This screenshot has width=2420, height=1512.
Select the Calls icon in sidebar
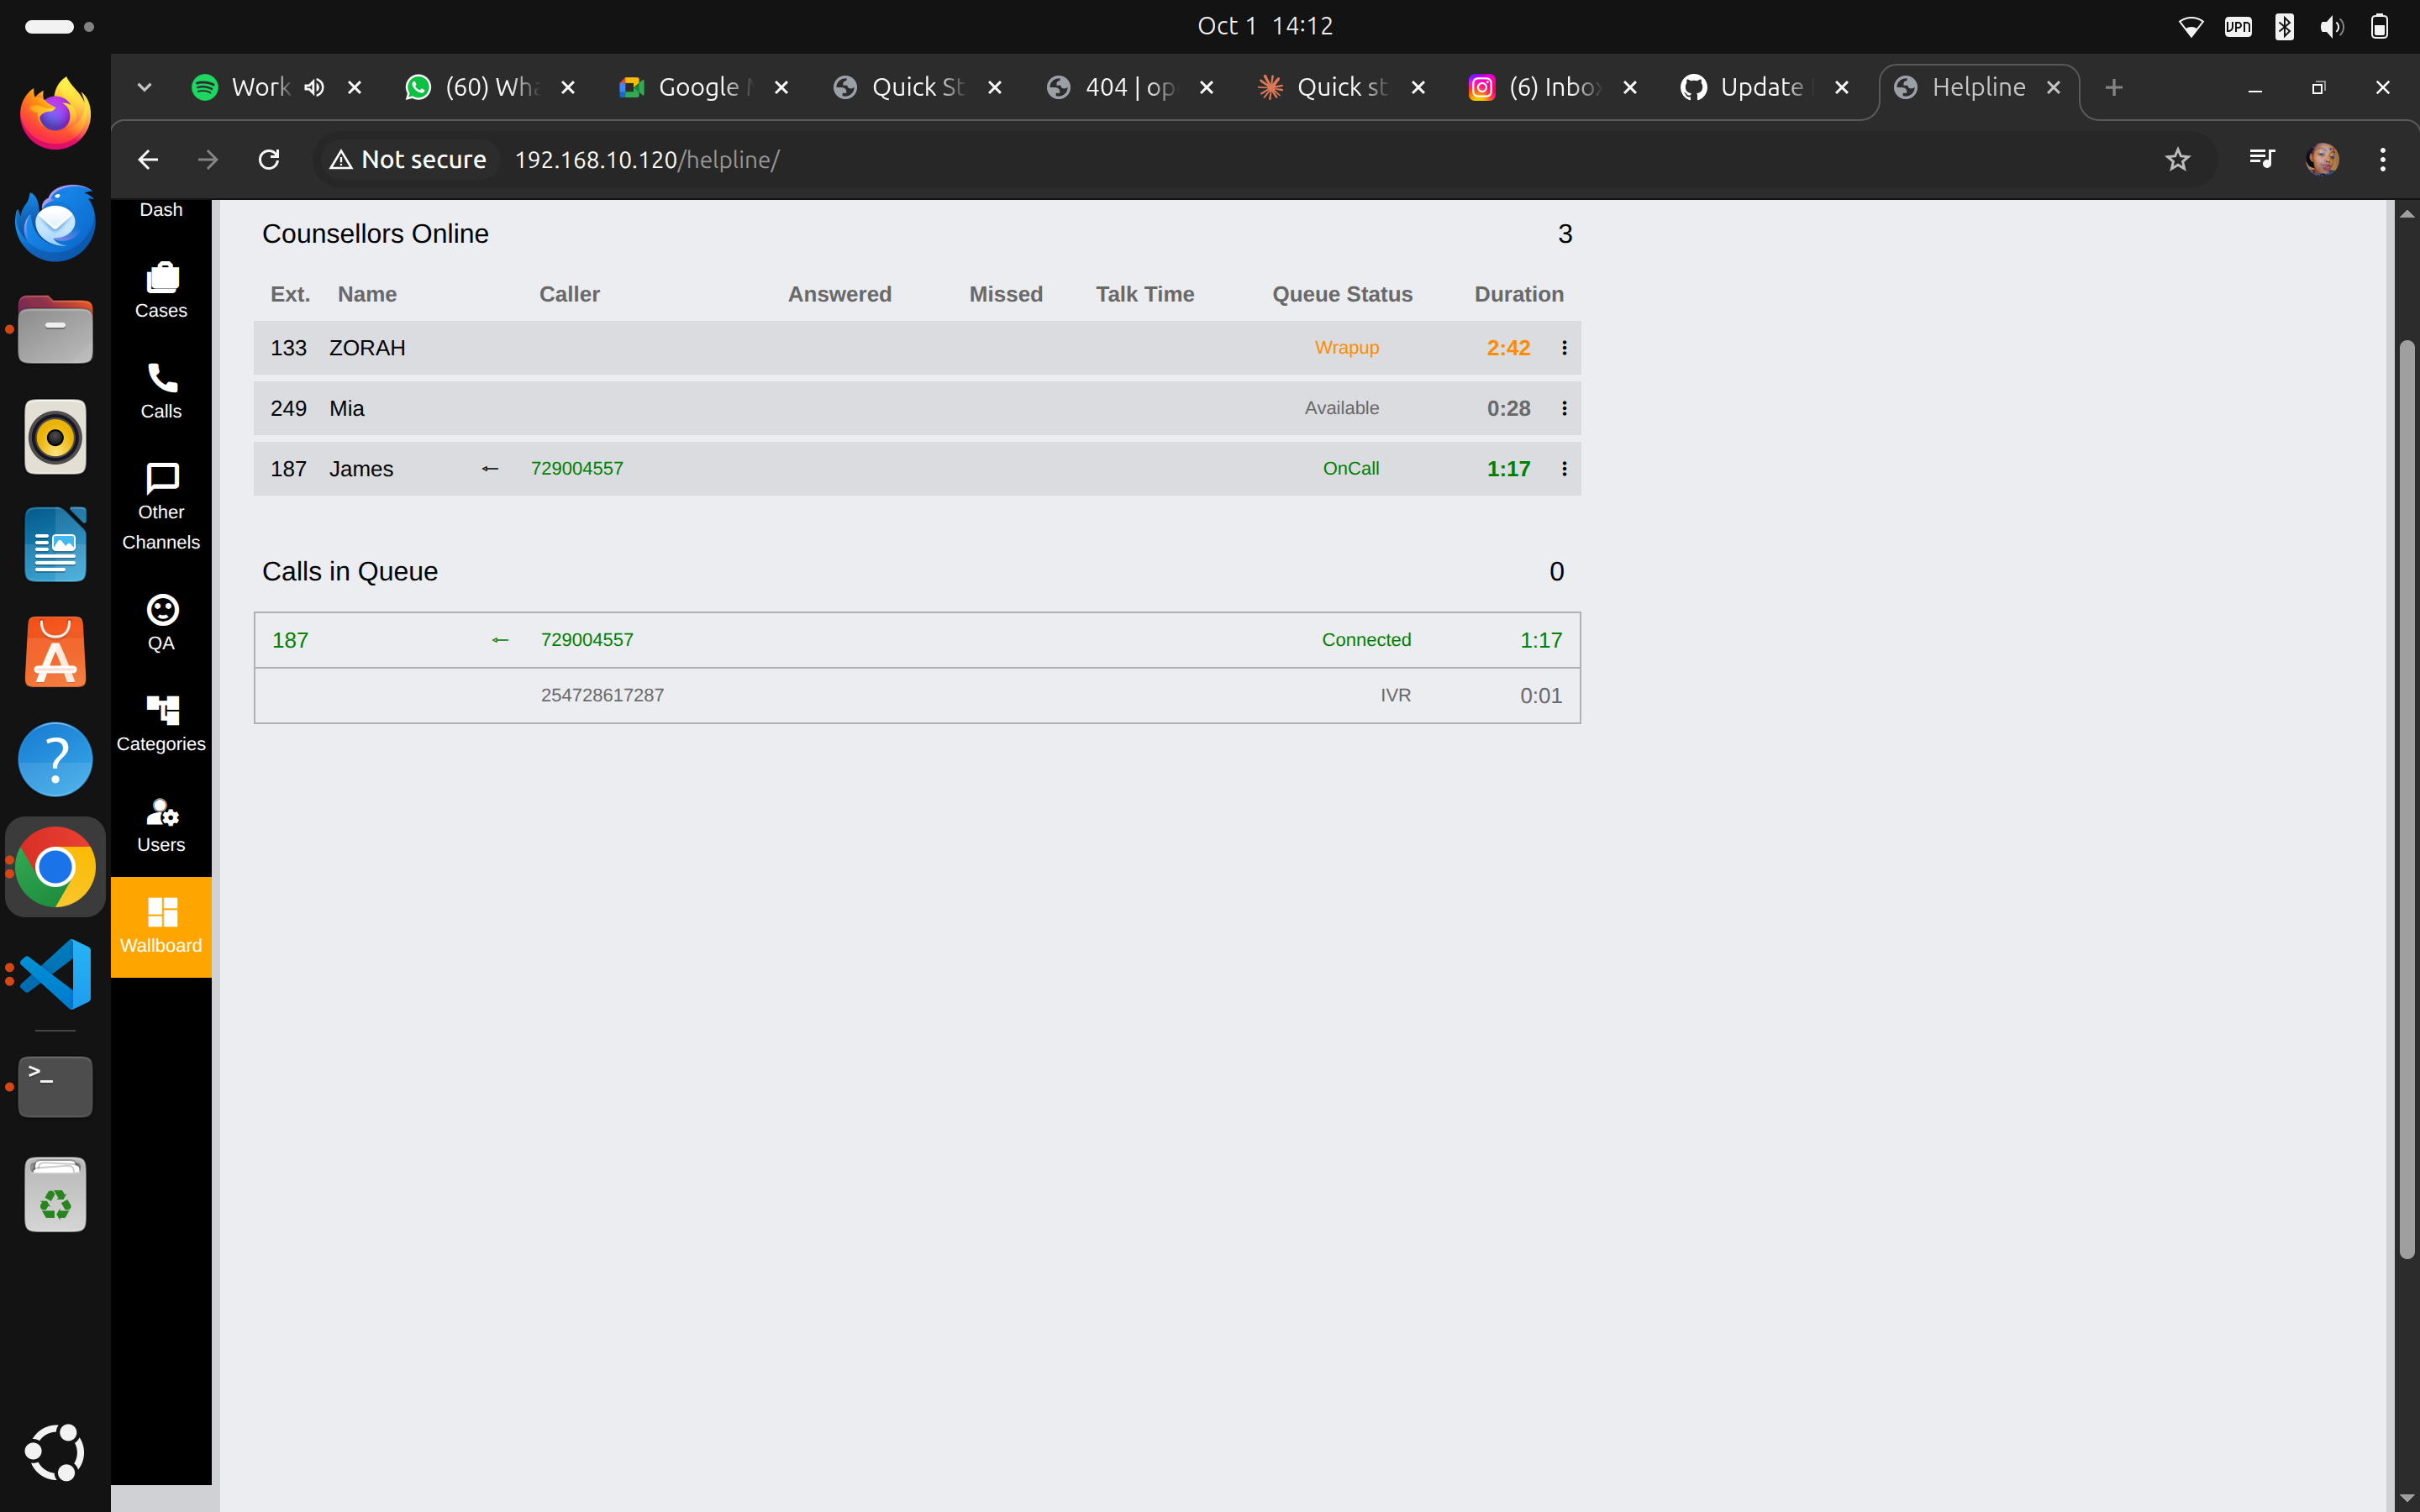pyautogui.click(x=161, y=390)
